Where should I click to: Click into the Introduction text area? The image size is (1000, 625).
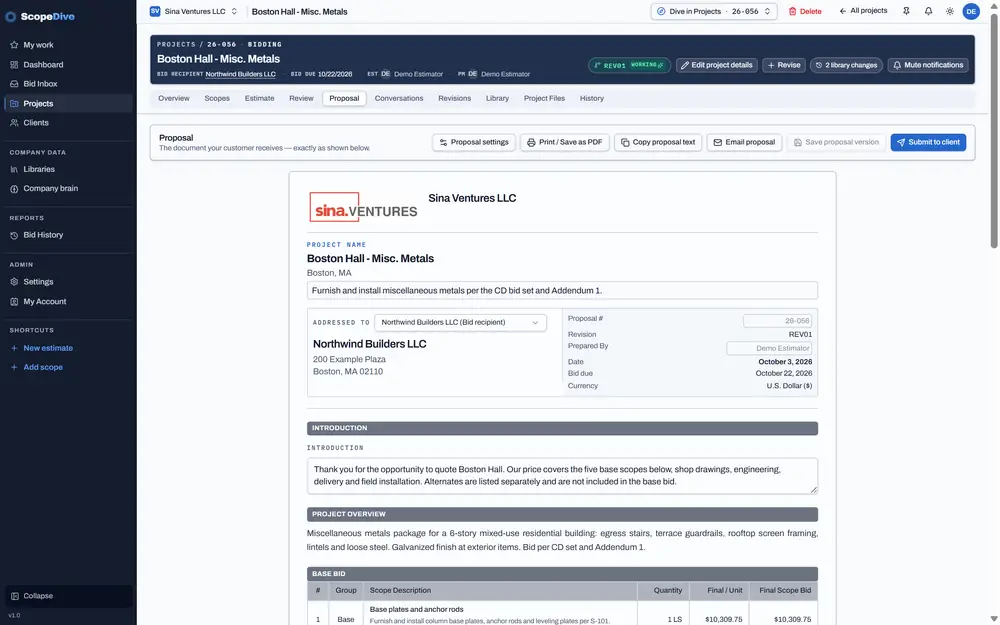click(562, 476)
